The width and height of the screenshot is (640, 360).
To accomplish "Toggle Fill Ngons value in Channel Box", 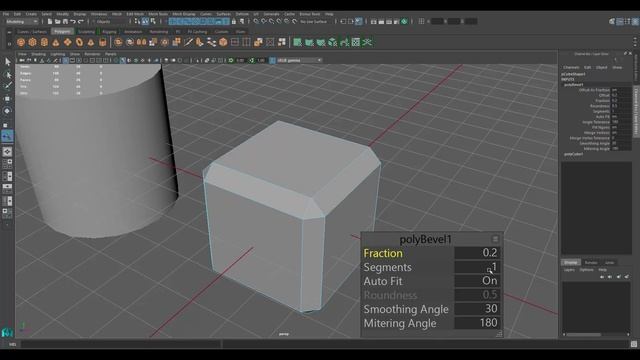I will (x=621, y=127).
